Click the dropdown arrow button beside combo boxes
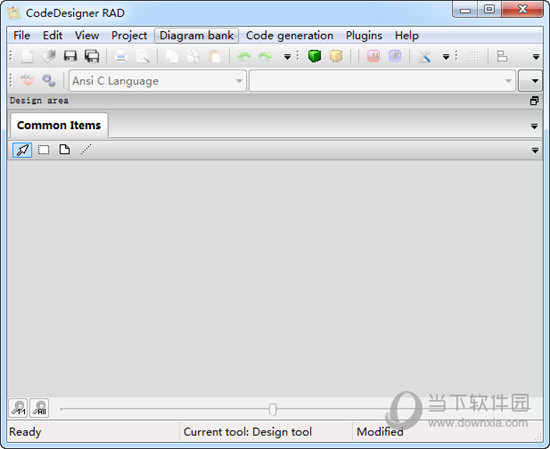Viewport: 550px width, 449px height. 530,81
